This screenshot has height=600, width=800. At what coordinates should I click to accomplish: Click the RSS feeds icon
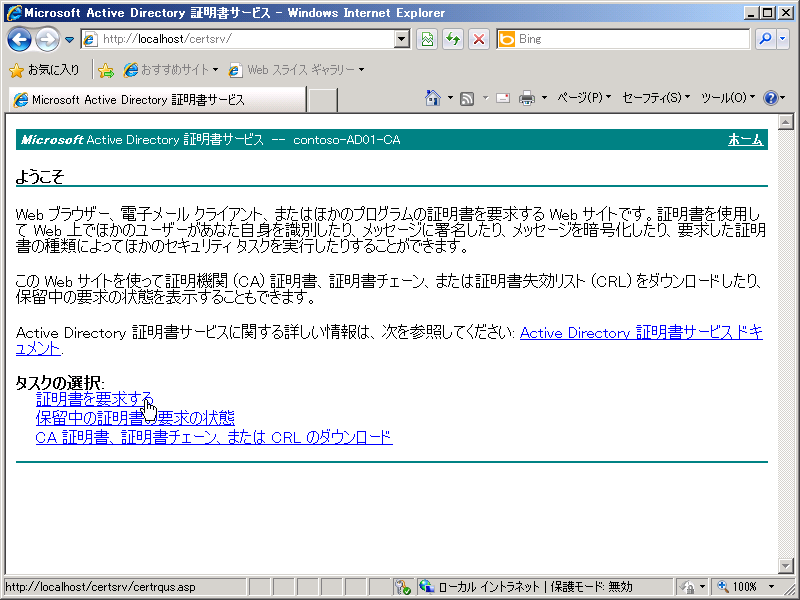pyautogui.click(x=467, y=98)
